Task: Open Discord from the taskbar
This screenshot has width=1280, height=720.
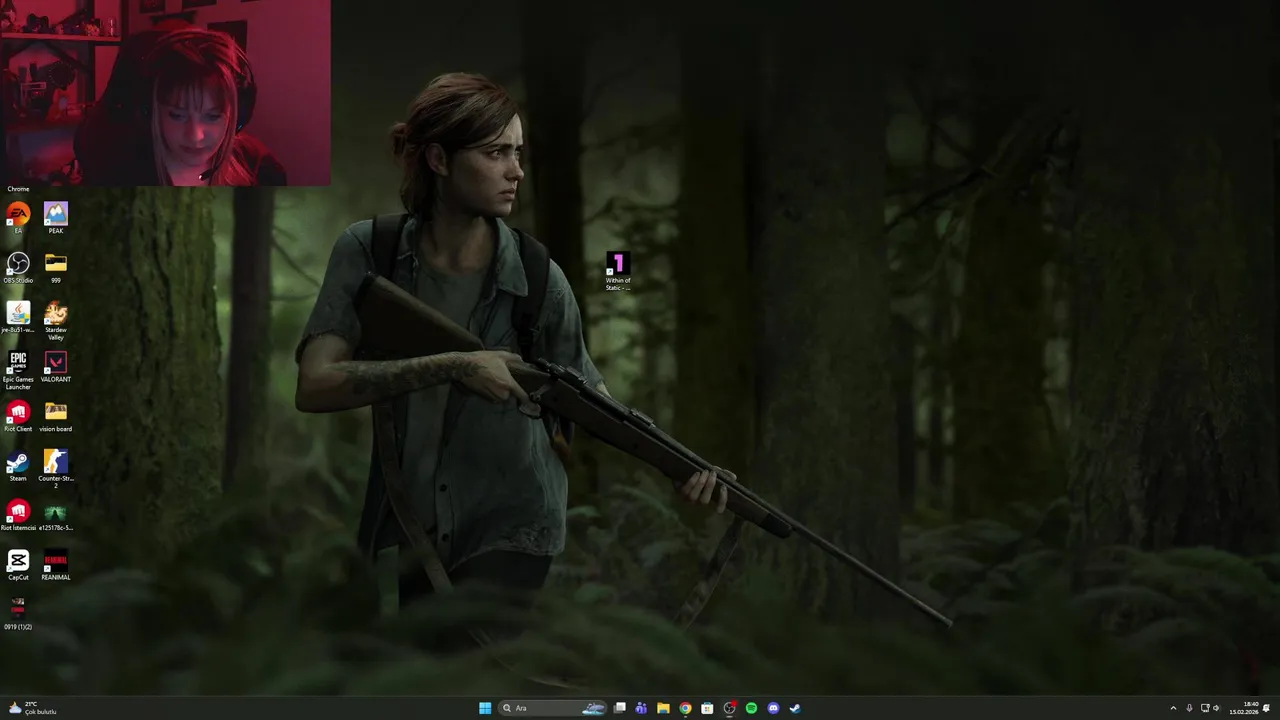Action: tap(773, 708)
